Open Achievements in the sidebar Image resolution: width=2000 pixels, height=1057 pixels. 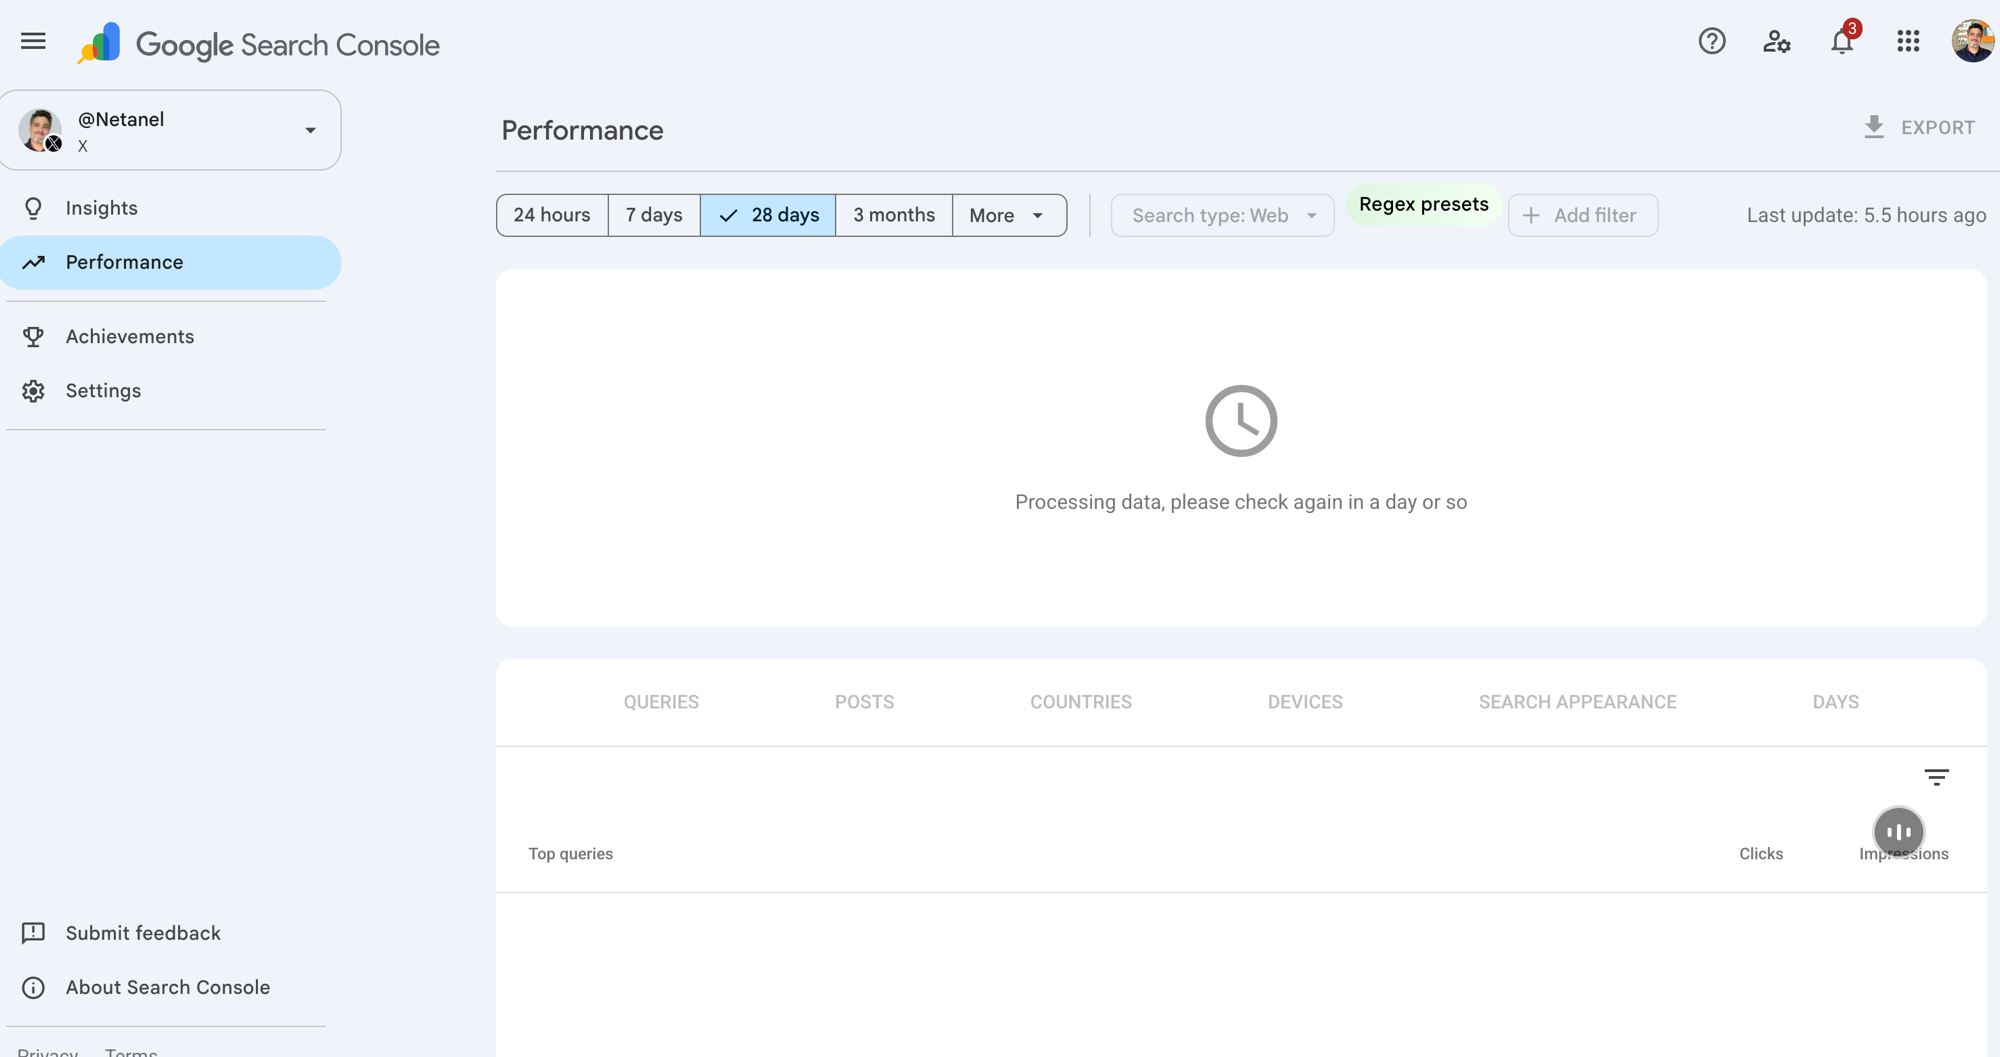171,337
